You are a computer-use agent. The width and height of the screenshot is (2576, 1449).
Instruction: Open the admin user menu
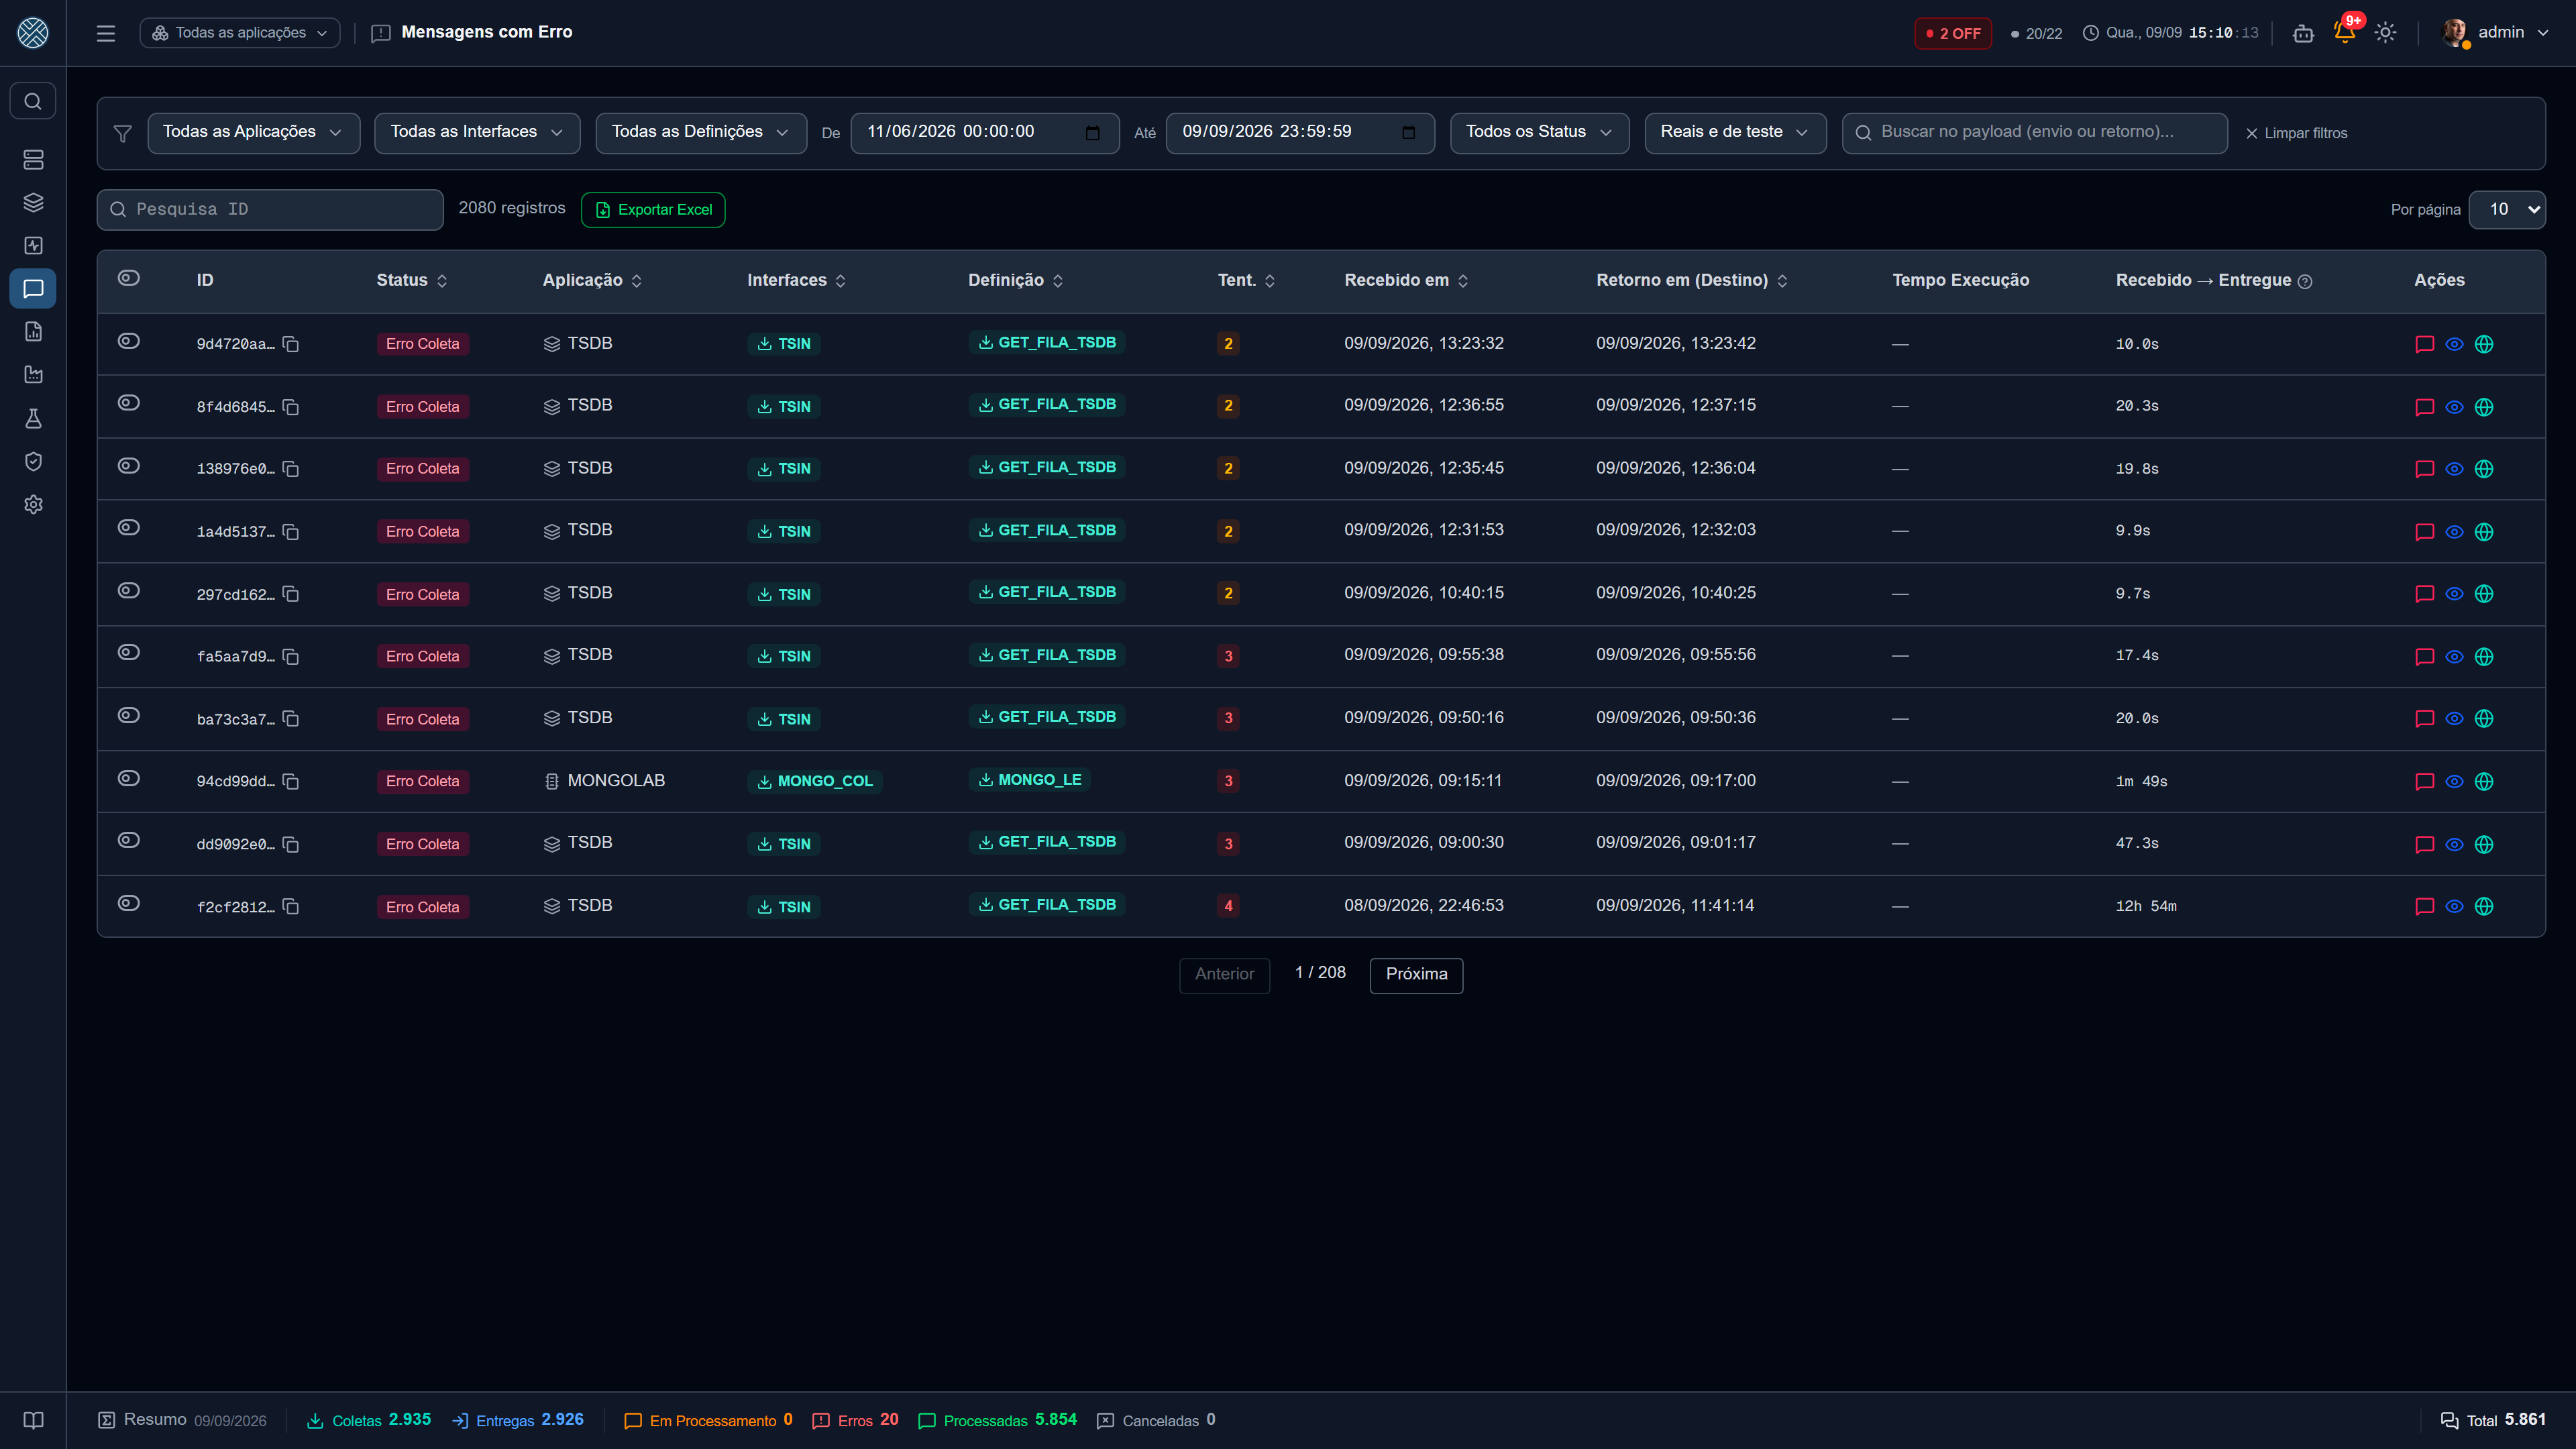tap(2495, 33)
